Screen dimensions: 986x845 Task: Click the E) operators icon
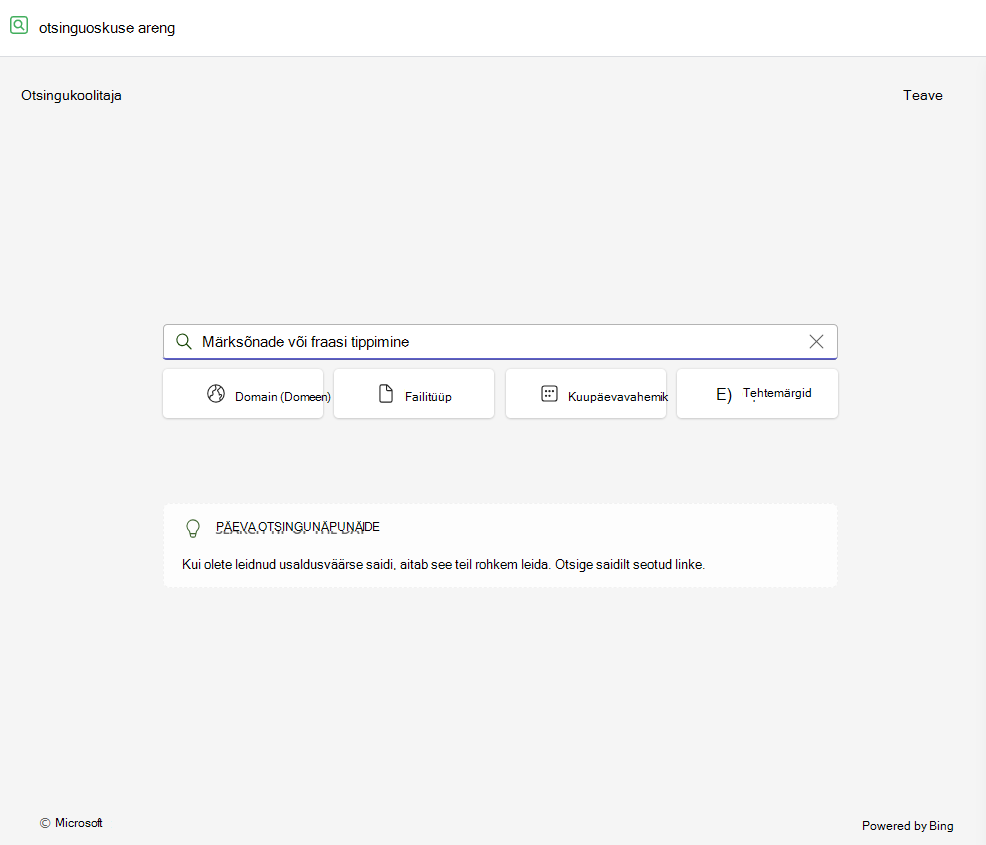click(x=724, y=394)
